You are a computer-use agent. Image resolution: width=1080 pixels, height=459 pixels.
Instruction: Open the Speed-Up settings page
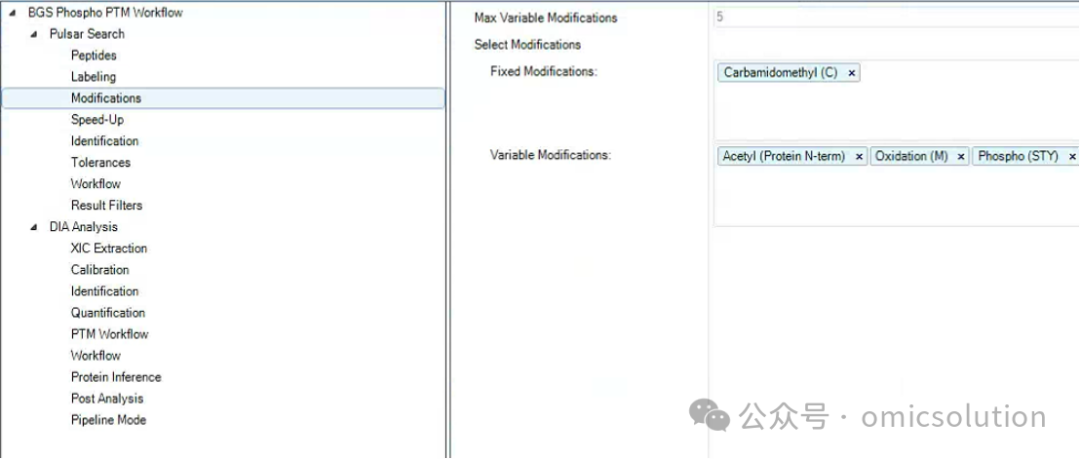tap(97, 120)
